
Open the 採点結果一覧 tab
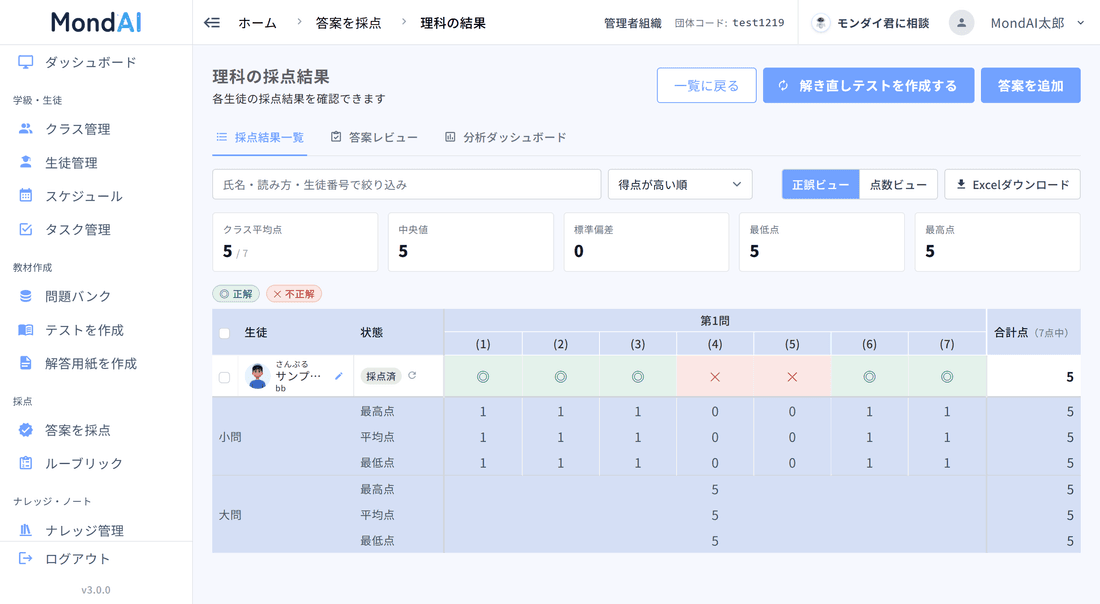260,137
